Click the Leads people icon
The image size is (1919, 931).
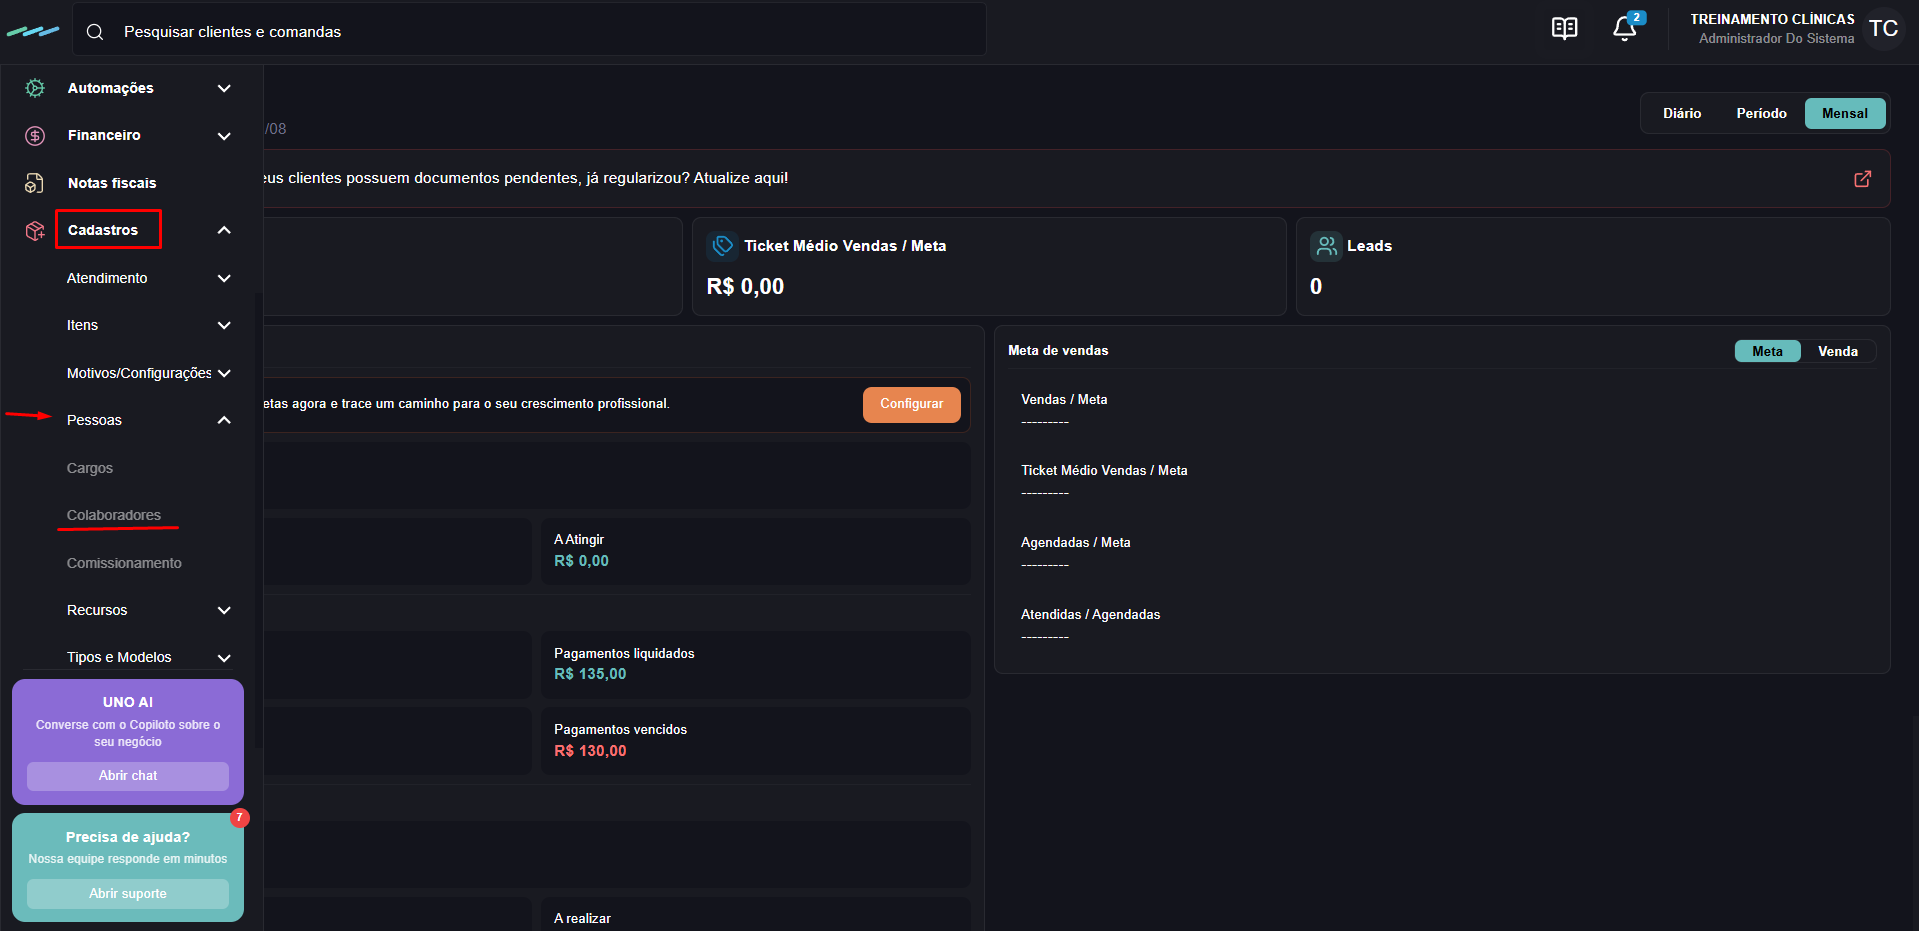click(1326, 246)
